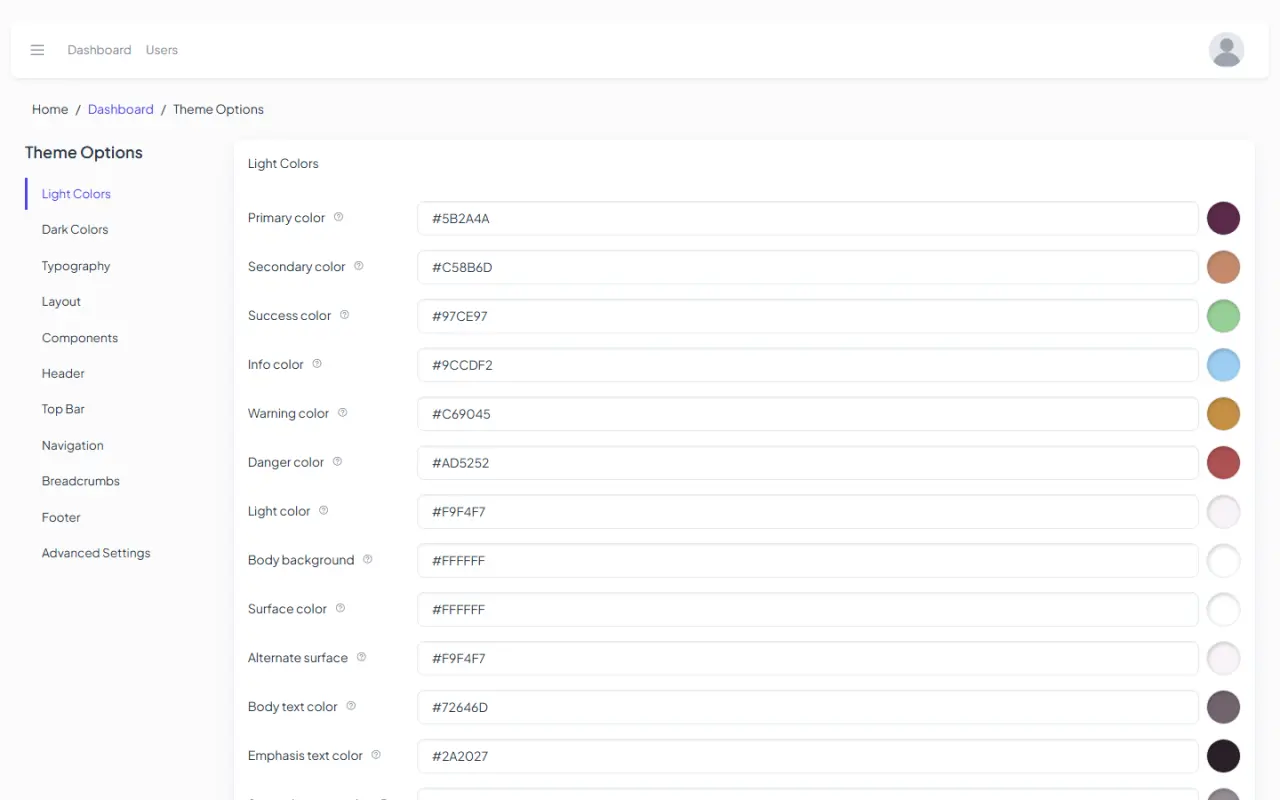Switch to Dark Colors section

pyautogui.click(x=75, y=230)
